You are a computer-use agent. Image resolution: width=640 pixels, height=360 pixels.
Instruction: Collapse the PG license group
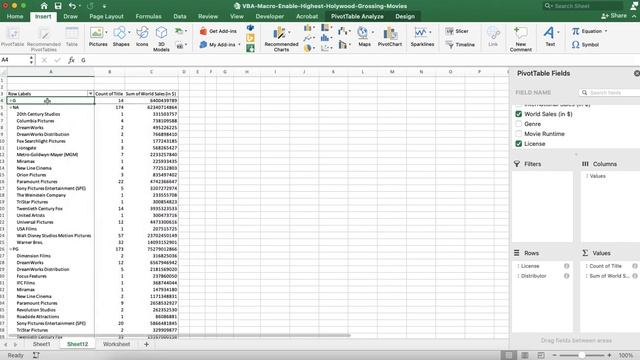[x=11, y=249]
